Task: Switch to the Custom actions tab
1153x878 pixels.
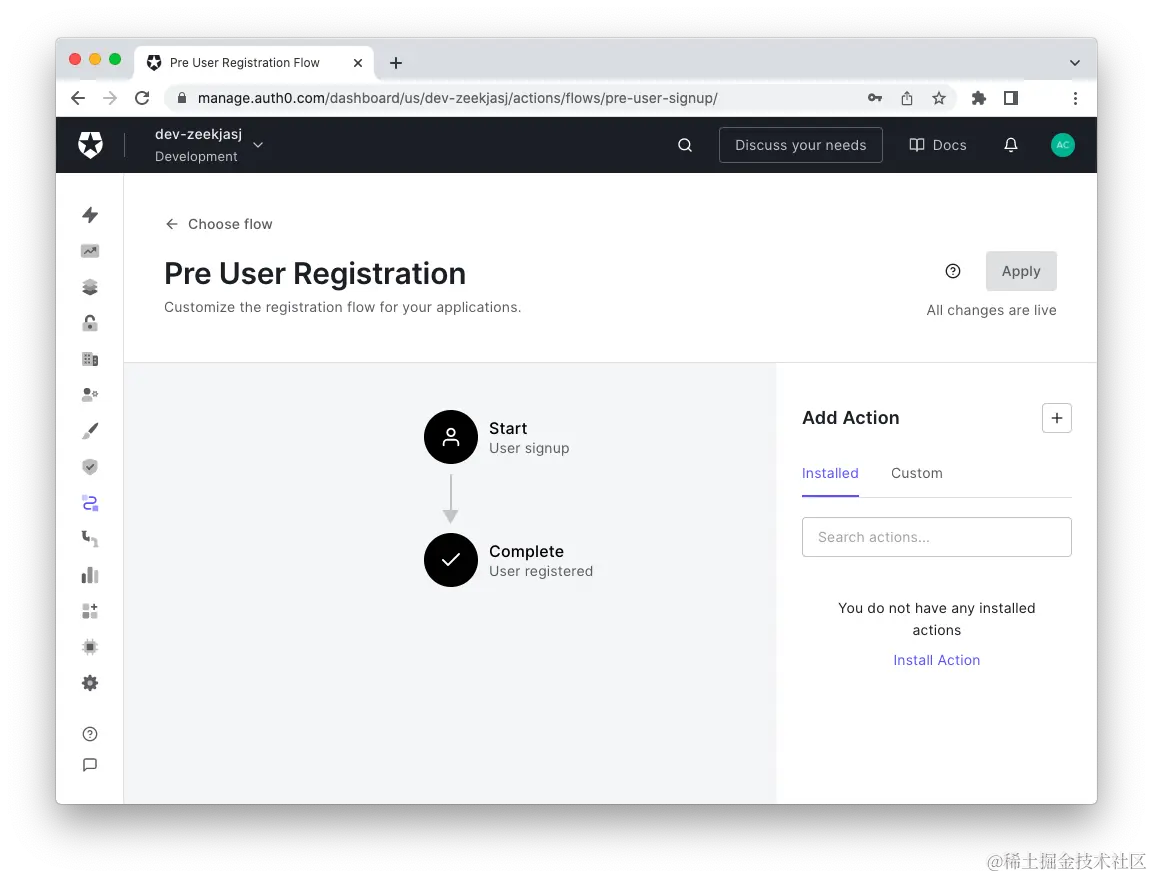Action: 916,472
